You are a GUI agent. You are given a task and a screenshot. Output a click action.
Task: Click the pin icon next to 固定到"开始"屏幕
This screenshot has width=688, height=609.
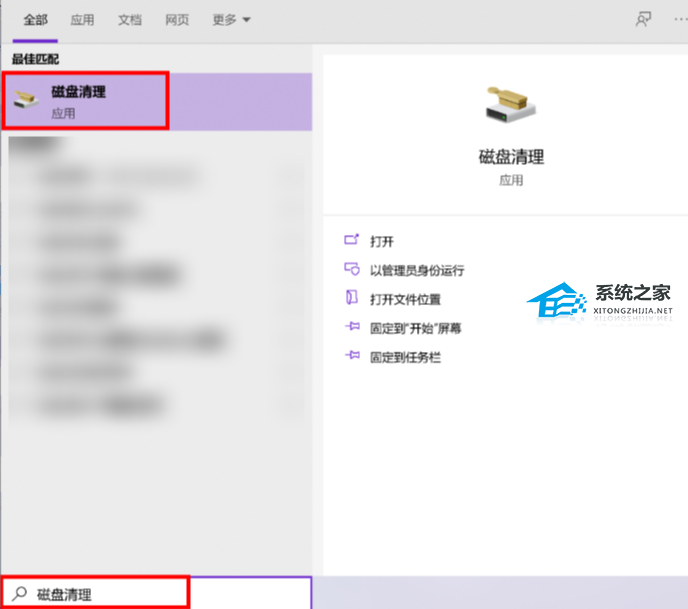tap(351, 328)
